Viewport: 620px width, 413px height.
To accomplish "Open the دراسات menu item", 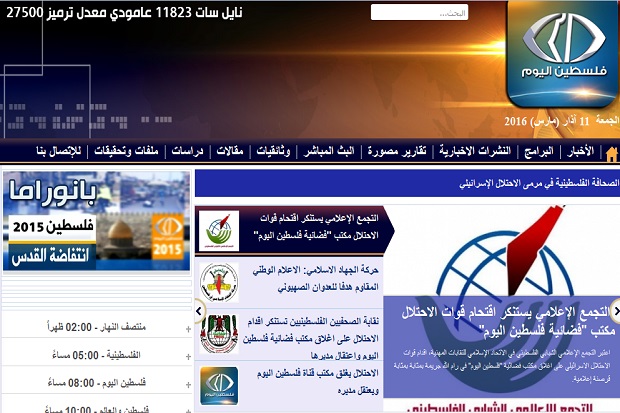I will click(x=187, y=151).
